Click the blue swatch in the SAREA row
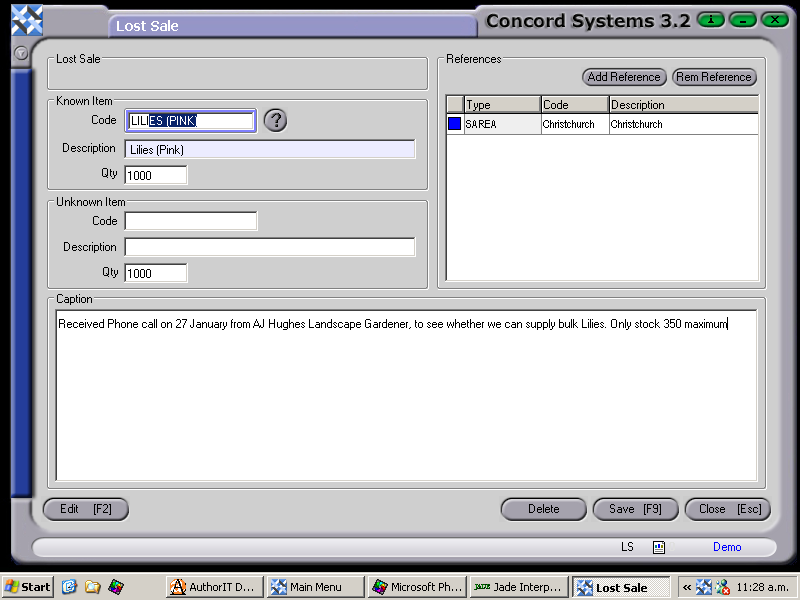Viewport: 800px width, 600px height. tap(454, 123)
